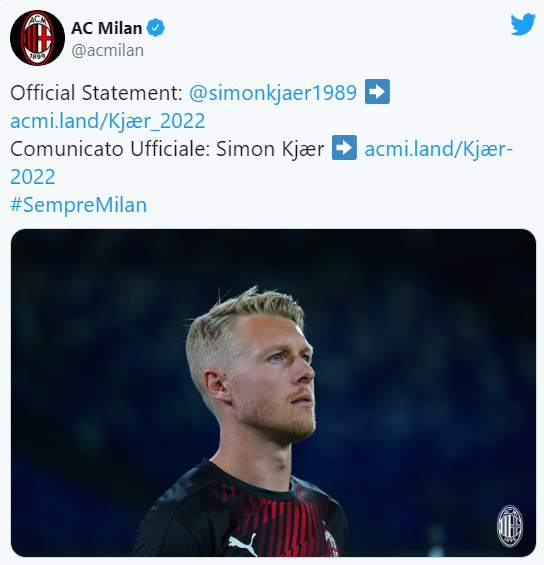Screen dimensions: 544x565
Task: Click the blue verified checkmark badge
Action: pyautogui.click(x=156, y=28)
